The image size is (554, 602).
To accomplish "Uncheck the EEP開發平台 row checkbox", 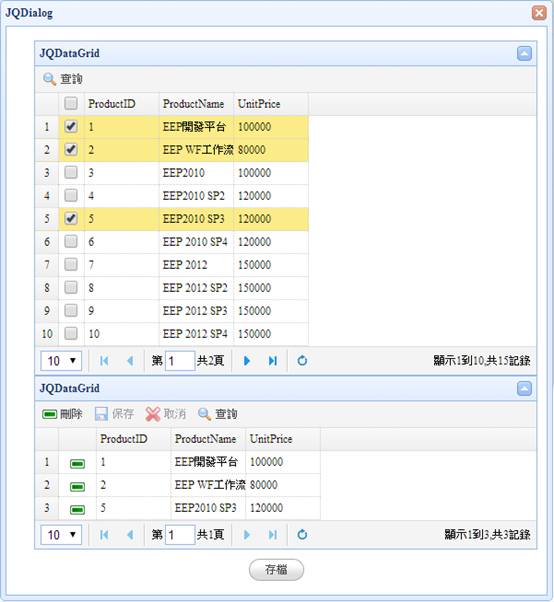I will 71,126.
